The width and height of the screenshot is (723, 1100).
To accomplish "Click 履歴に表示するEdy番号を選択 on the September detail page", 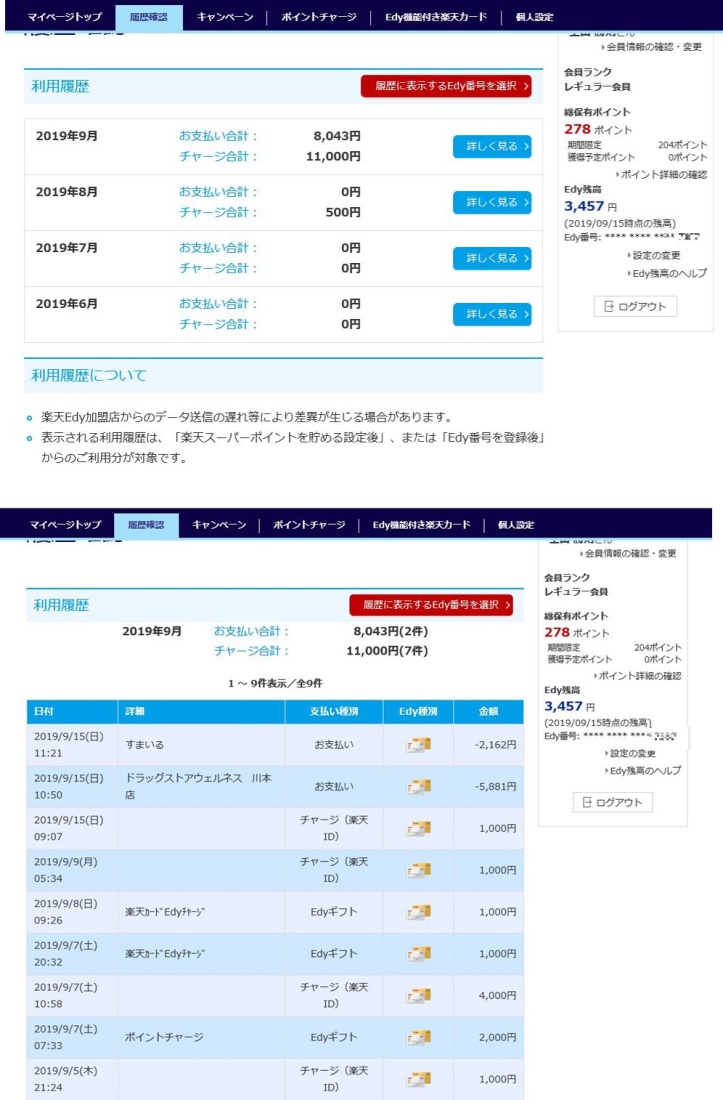I will coord(431,605).
